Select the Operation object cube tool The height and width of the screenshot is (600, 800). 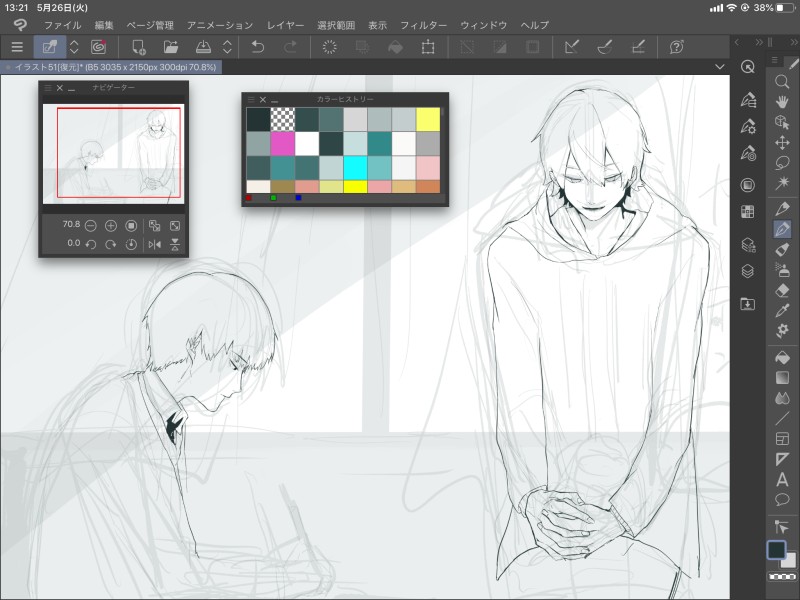(782, 122)
